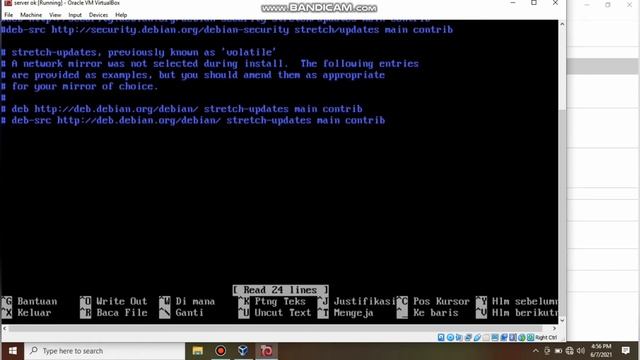Screen dimensions: 640x360
Task: Maximize the VirtualBox VM window
Action: [534, 3]
